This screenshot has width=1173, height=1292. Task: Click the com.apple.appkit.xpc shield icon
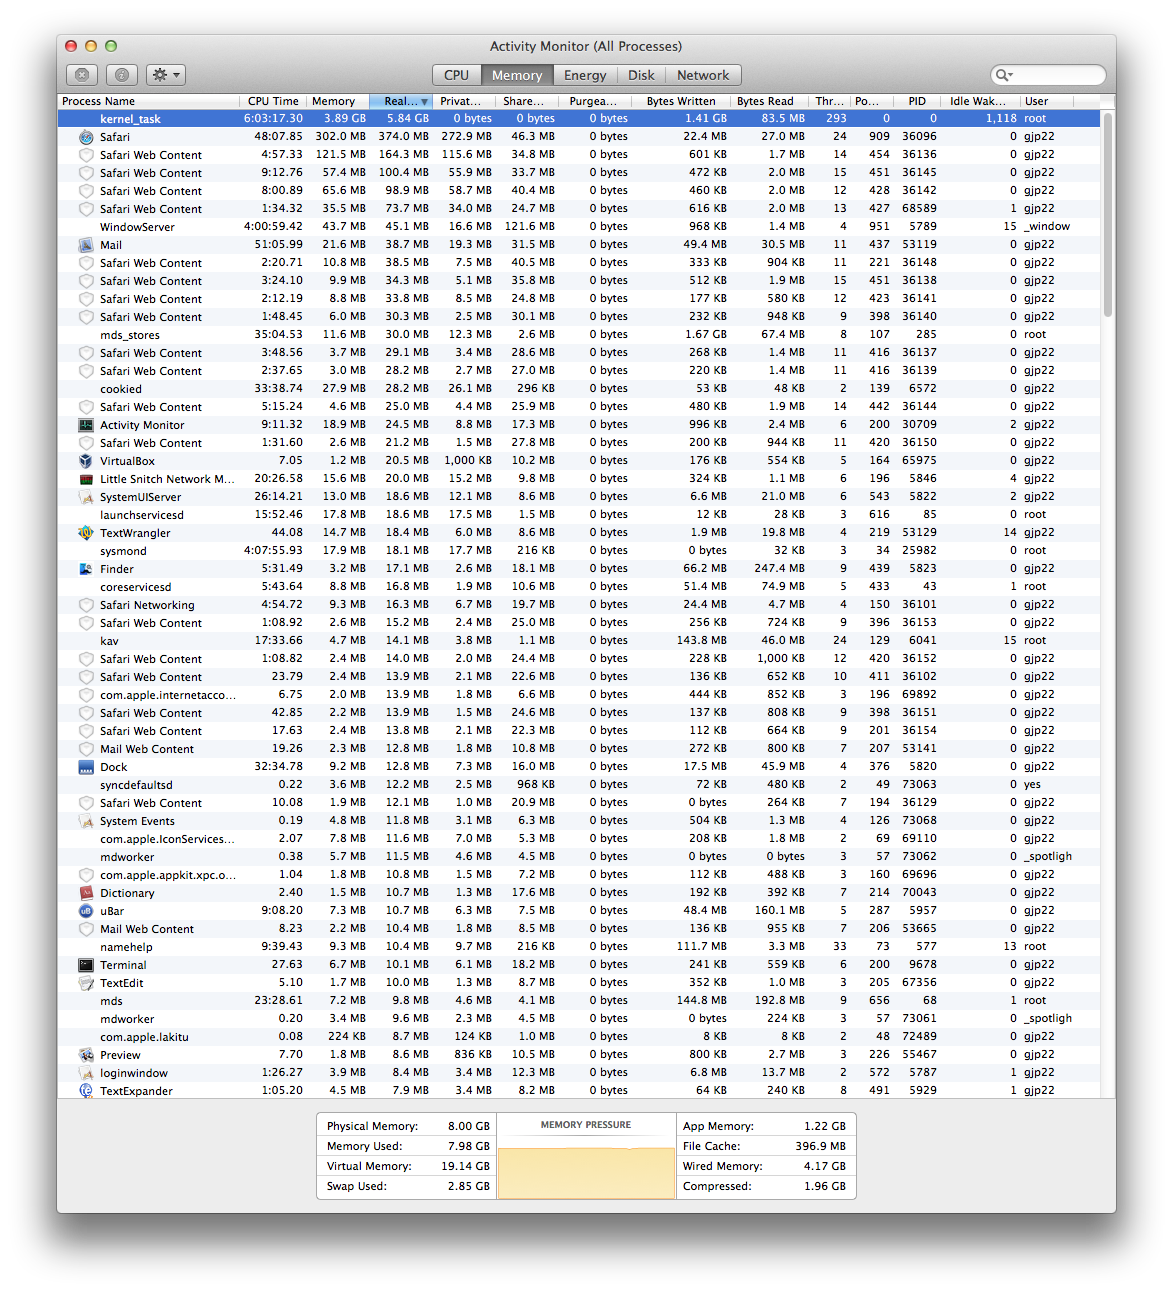tap(86, 875)
